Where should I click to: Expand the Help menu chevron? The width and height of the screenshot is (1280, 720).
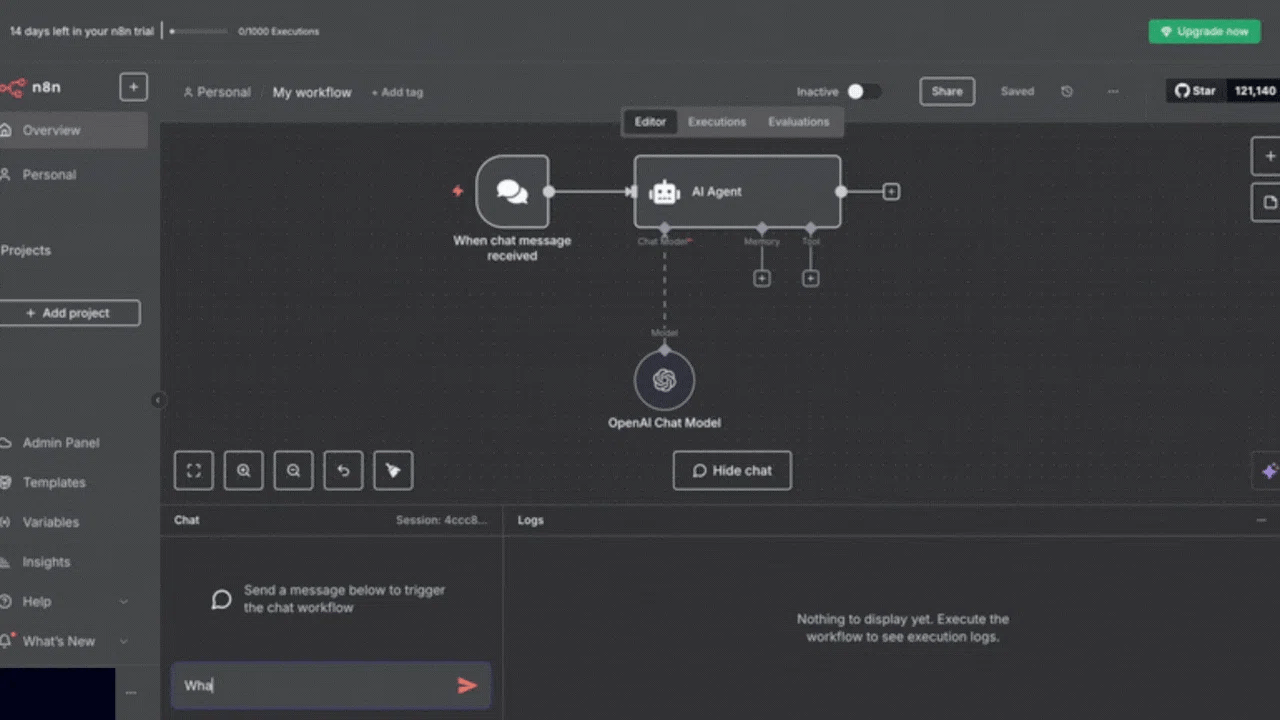click(x=124, y=602)
